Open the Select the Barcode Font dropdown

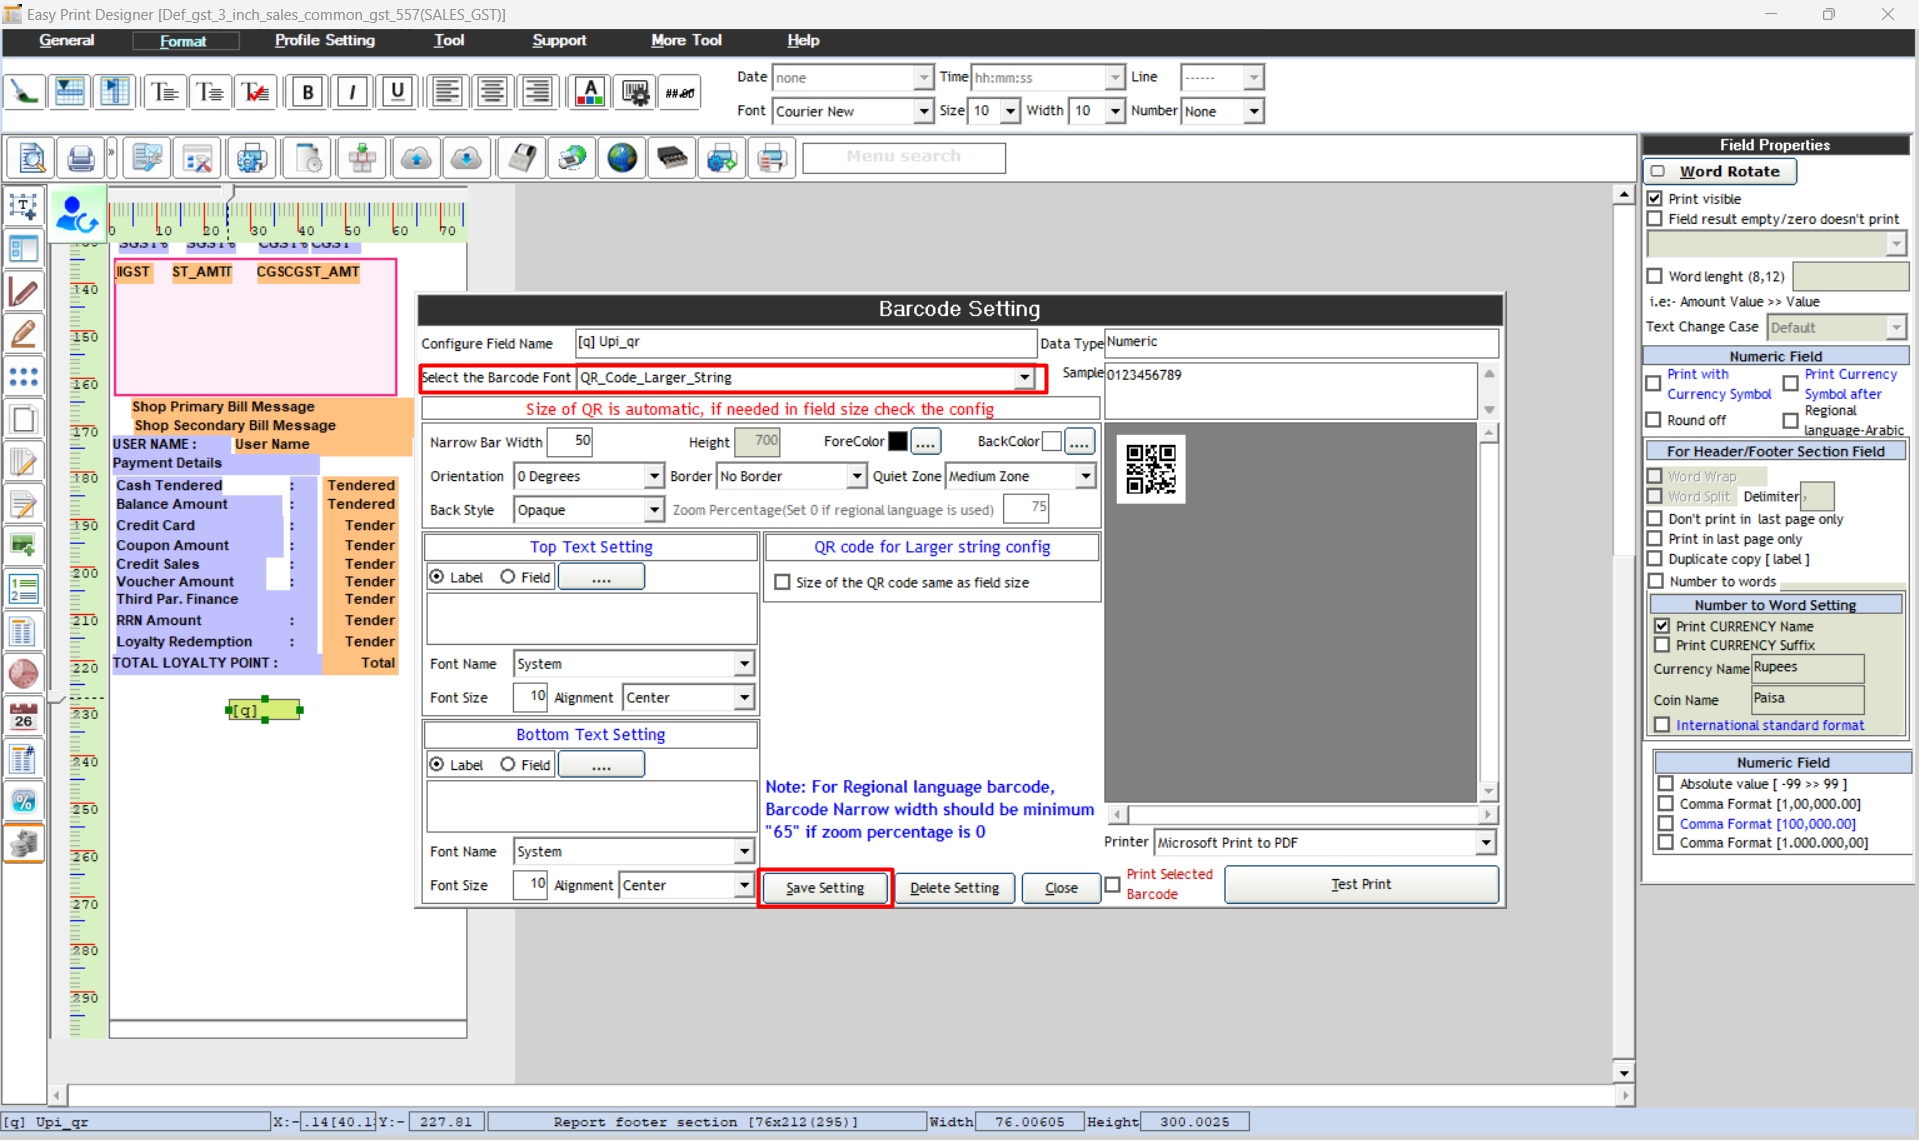coord(1024,378)
